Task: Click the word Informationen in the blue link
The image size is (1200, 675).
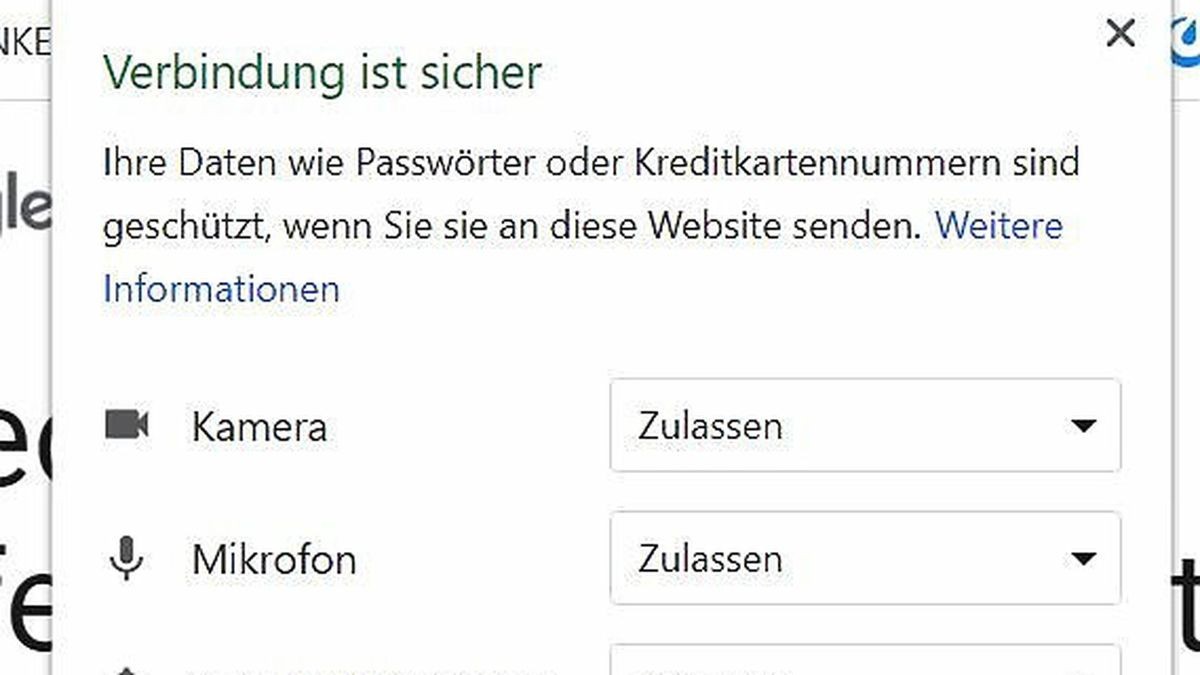Action: [218, 289]
